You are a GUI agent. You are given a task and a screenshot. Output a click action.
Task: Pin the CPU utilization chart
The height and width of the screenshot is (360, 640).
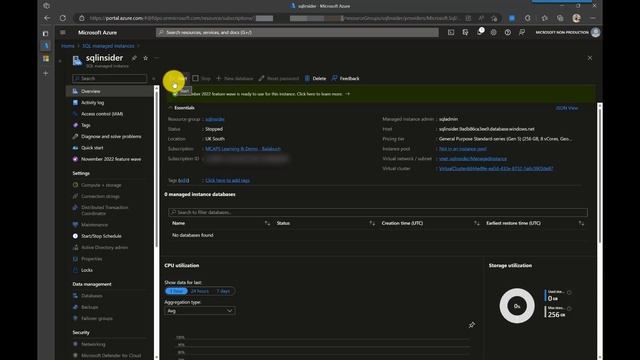coord(472,325)
